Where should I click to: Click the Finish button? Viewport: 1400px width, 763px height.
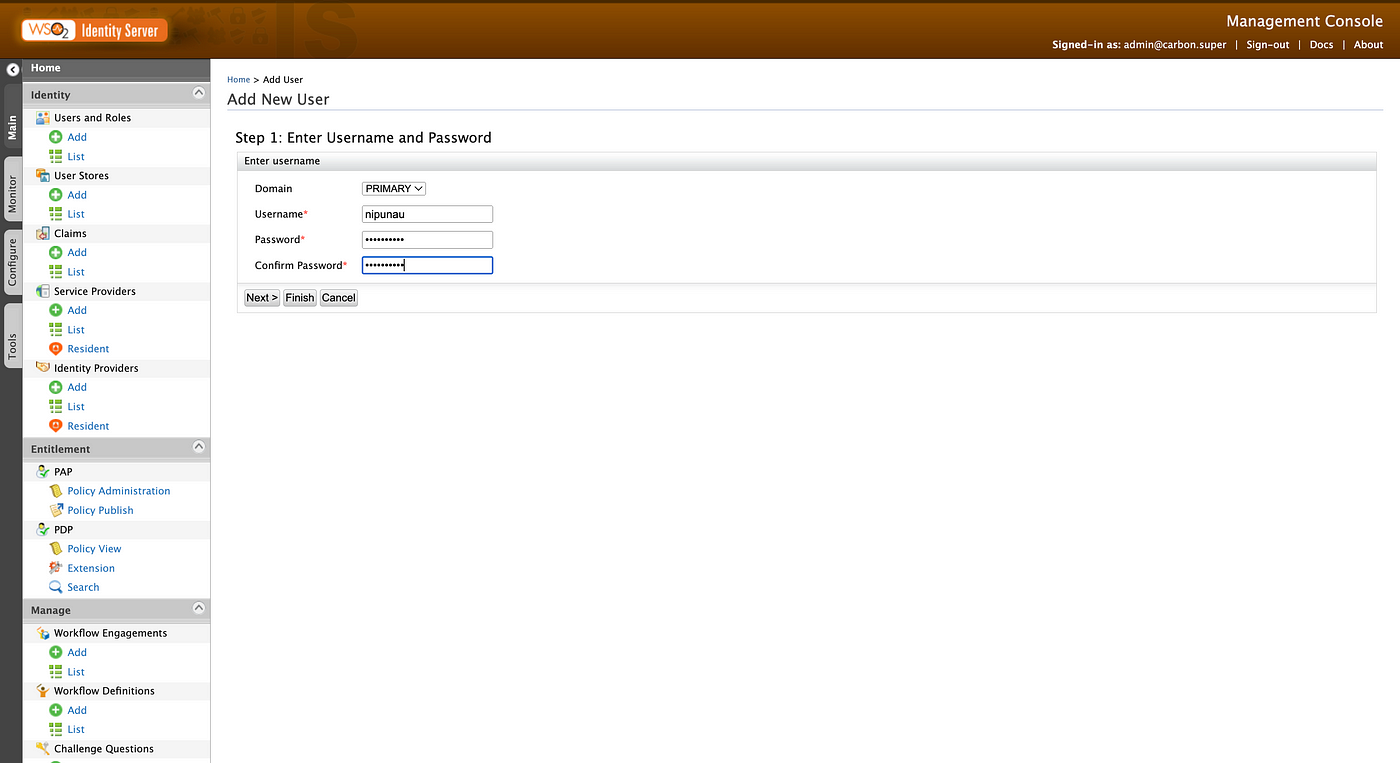[x=300, y=298]
